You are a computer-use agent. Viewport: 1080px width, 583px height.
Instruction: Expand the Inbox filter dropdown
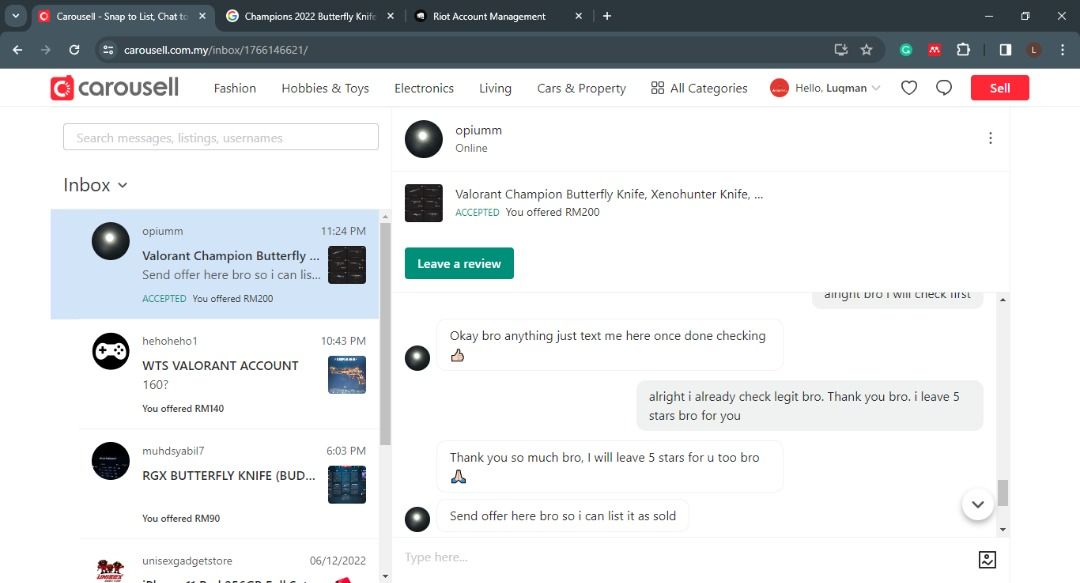pos(95,185)
